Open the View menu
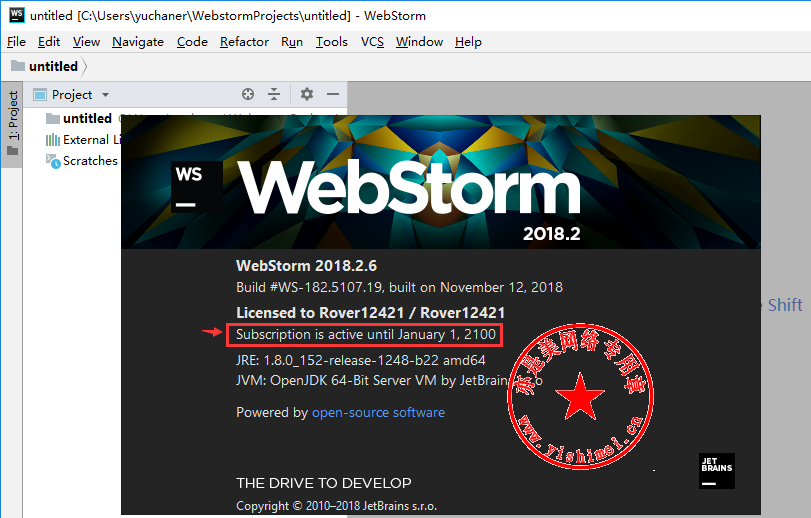Viewport: 811px width, 518px height. [x=86, y=42]
